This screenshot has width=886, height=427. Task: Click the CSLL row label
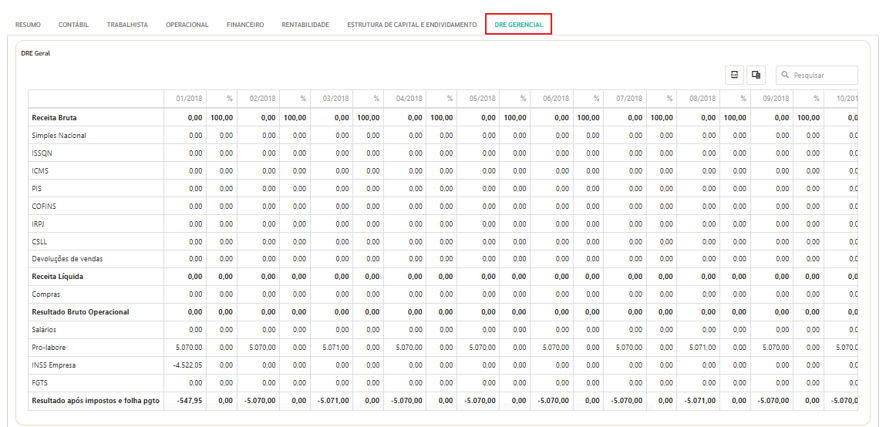click(x=40, y=241)
